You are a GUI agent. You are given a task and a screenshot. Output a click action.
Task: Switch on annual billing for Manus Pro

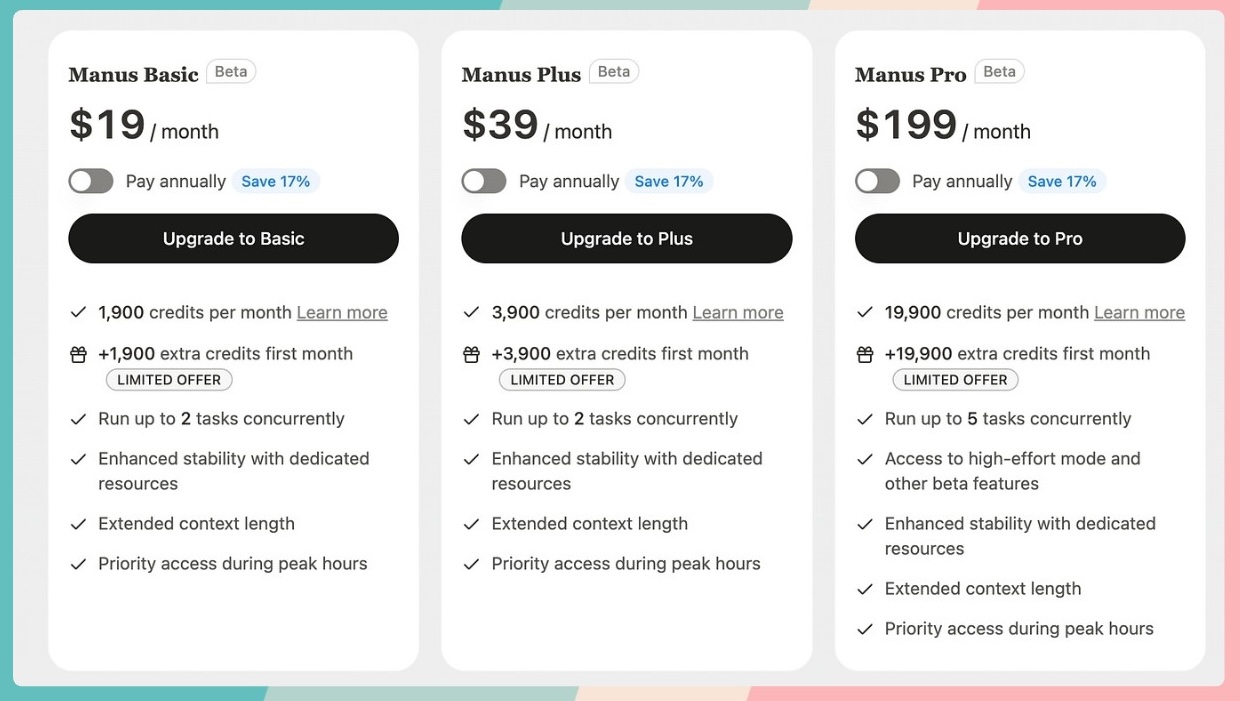tap(877, 181)
